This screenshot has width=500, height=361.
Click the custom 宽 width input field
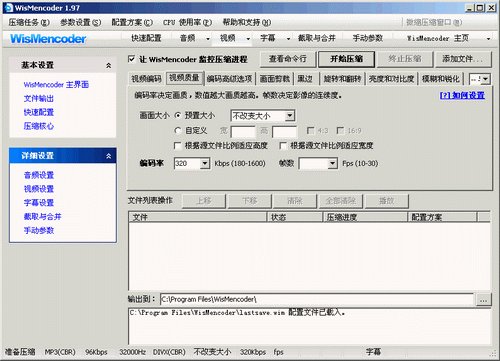[x=243, y=131]
